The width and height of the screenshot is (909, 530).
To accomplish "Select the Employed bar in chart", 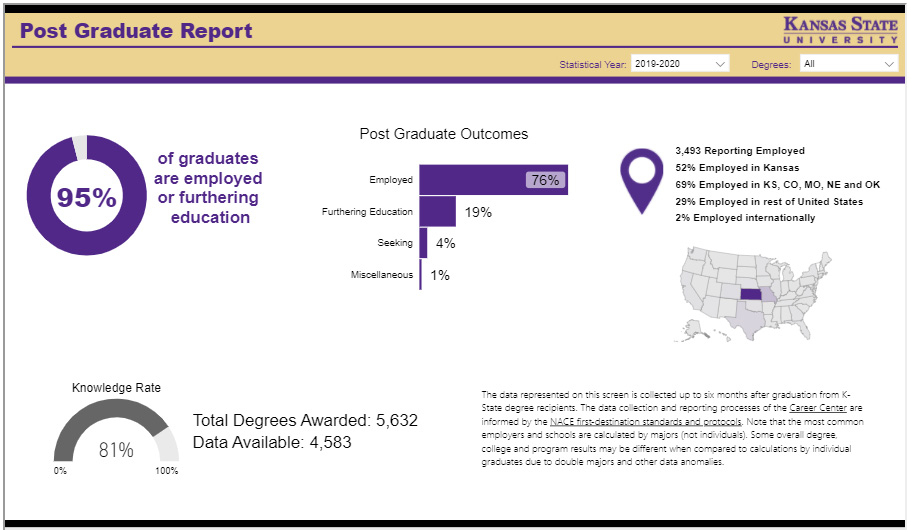I will click(x=493, y=180).
